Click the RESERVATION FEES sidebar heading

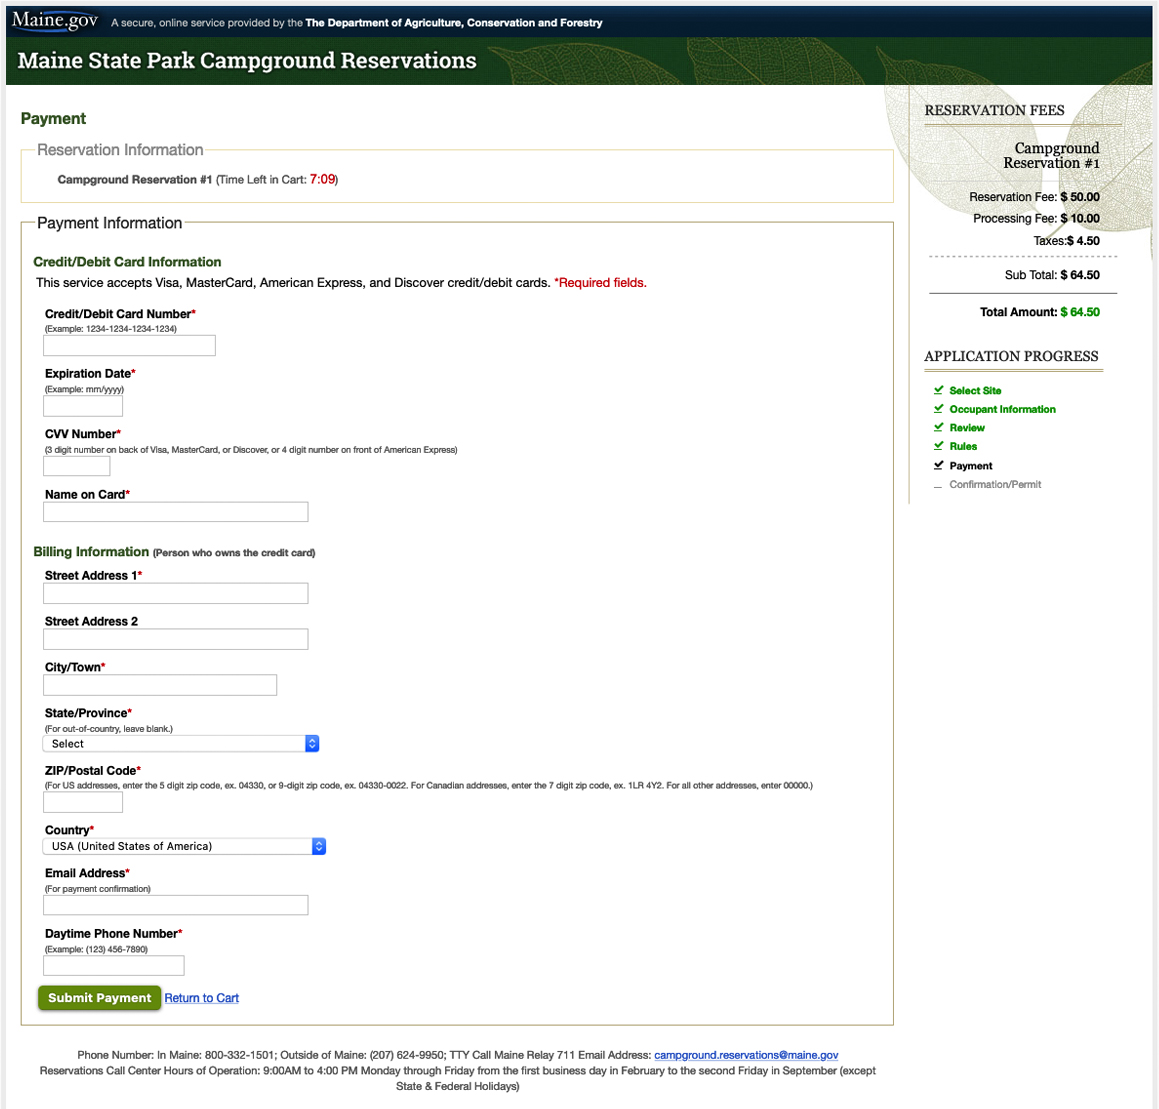click(994, 110)
